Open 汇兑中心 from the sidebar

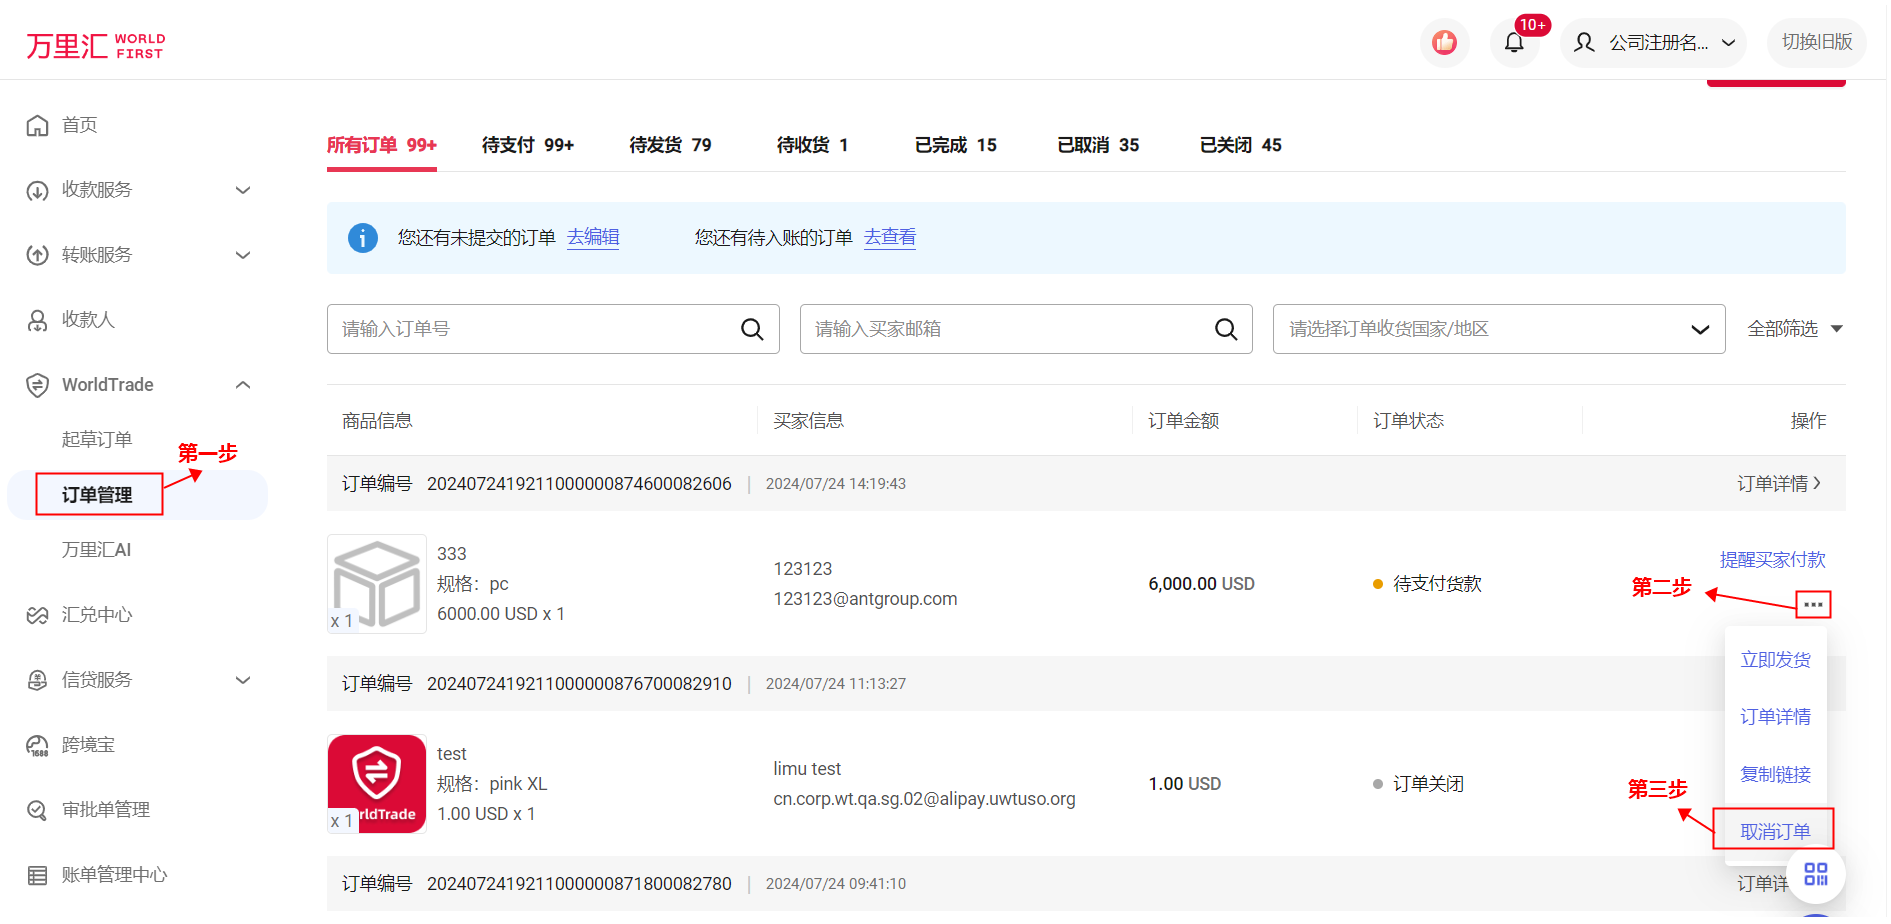click(x=97, y=616)
